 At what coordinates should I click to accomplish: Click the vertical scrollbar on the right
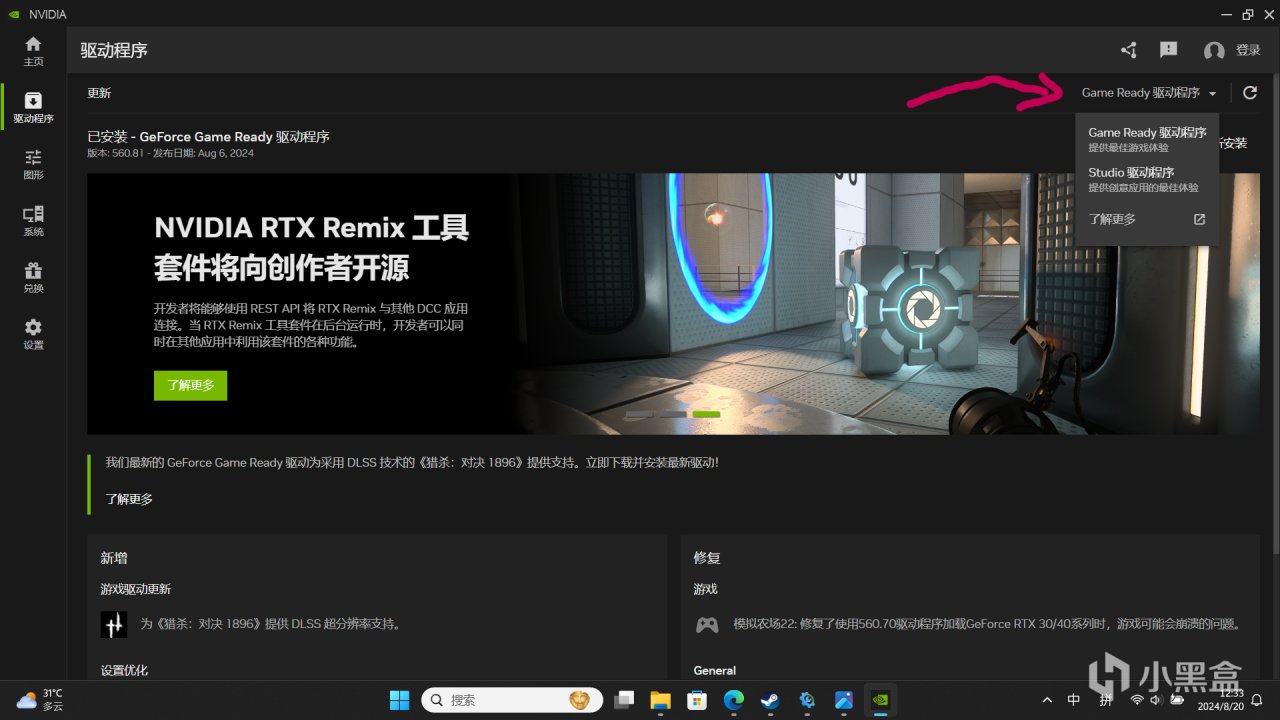tap(1275, 315)
